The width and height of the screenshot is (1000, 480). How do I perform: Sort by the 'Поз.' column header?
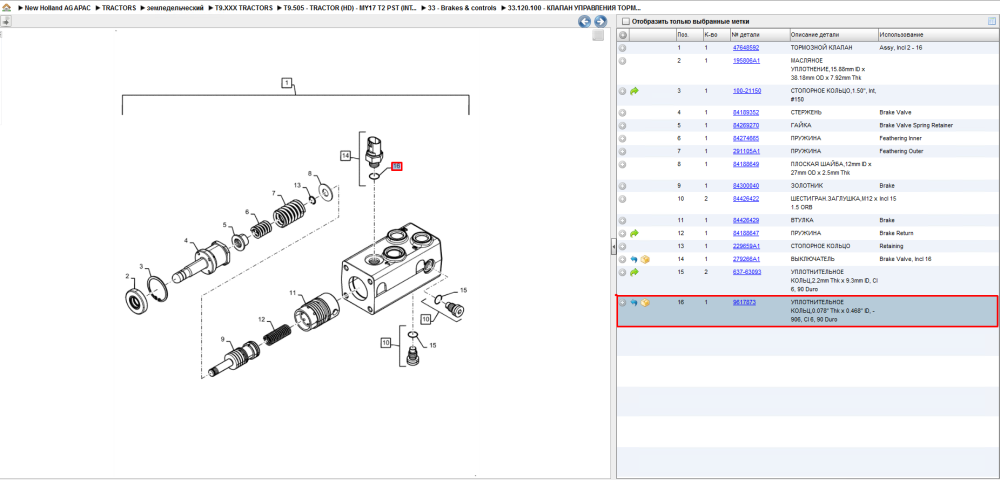[688, 34]
